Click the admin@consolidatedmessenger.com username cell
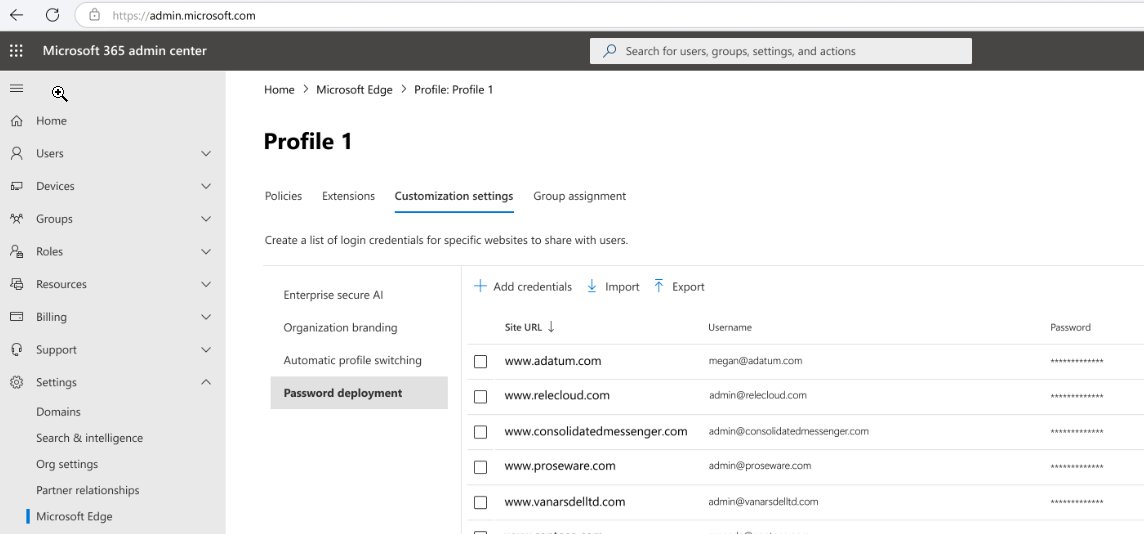Image resolution: width=1144 pixels, height=534 pixels. (x=789, y=431)
